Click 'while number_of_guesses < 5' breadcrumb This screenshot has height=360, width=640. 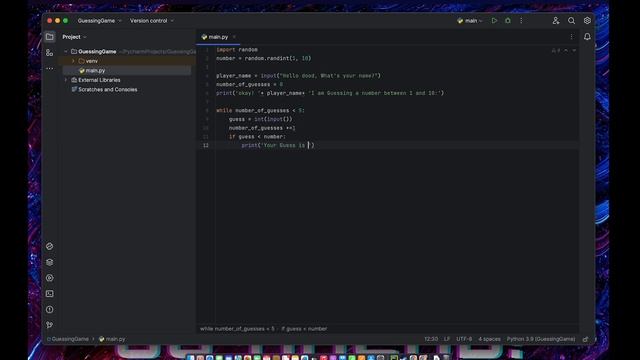coord(237,329)
